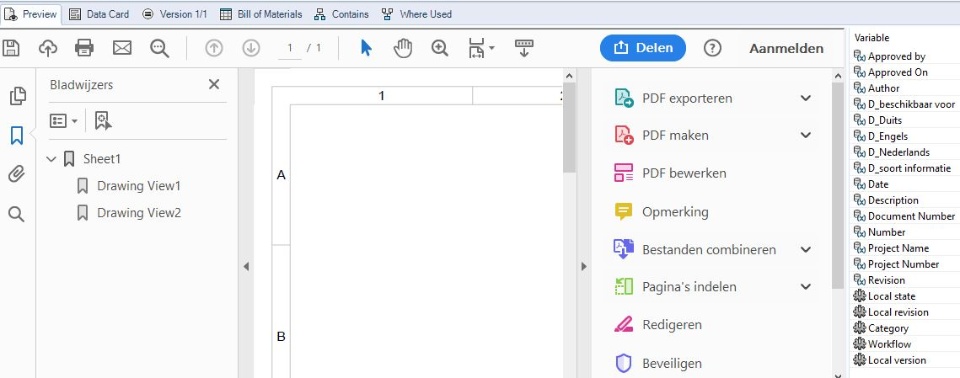Go to next page with the down arrow
960x378 pixels.
251,48
